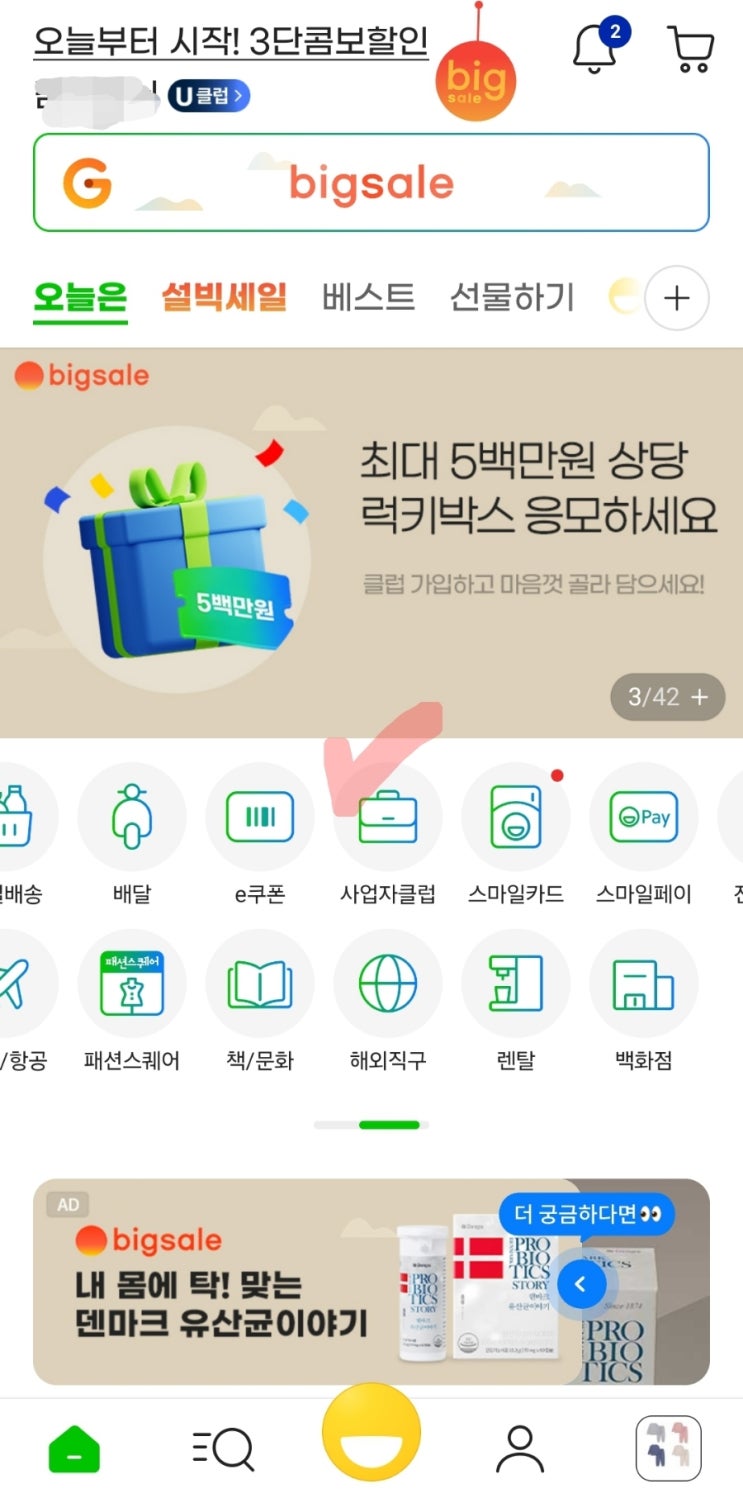
Task: Open the 스마일카드 icon
Action: tap(516, 817)
